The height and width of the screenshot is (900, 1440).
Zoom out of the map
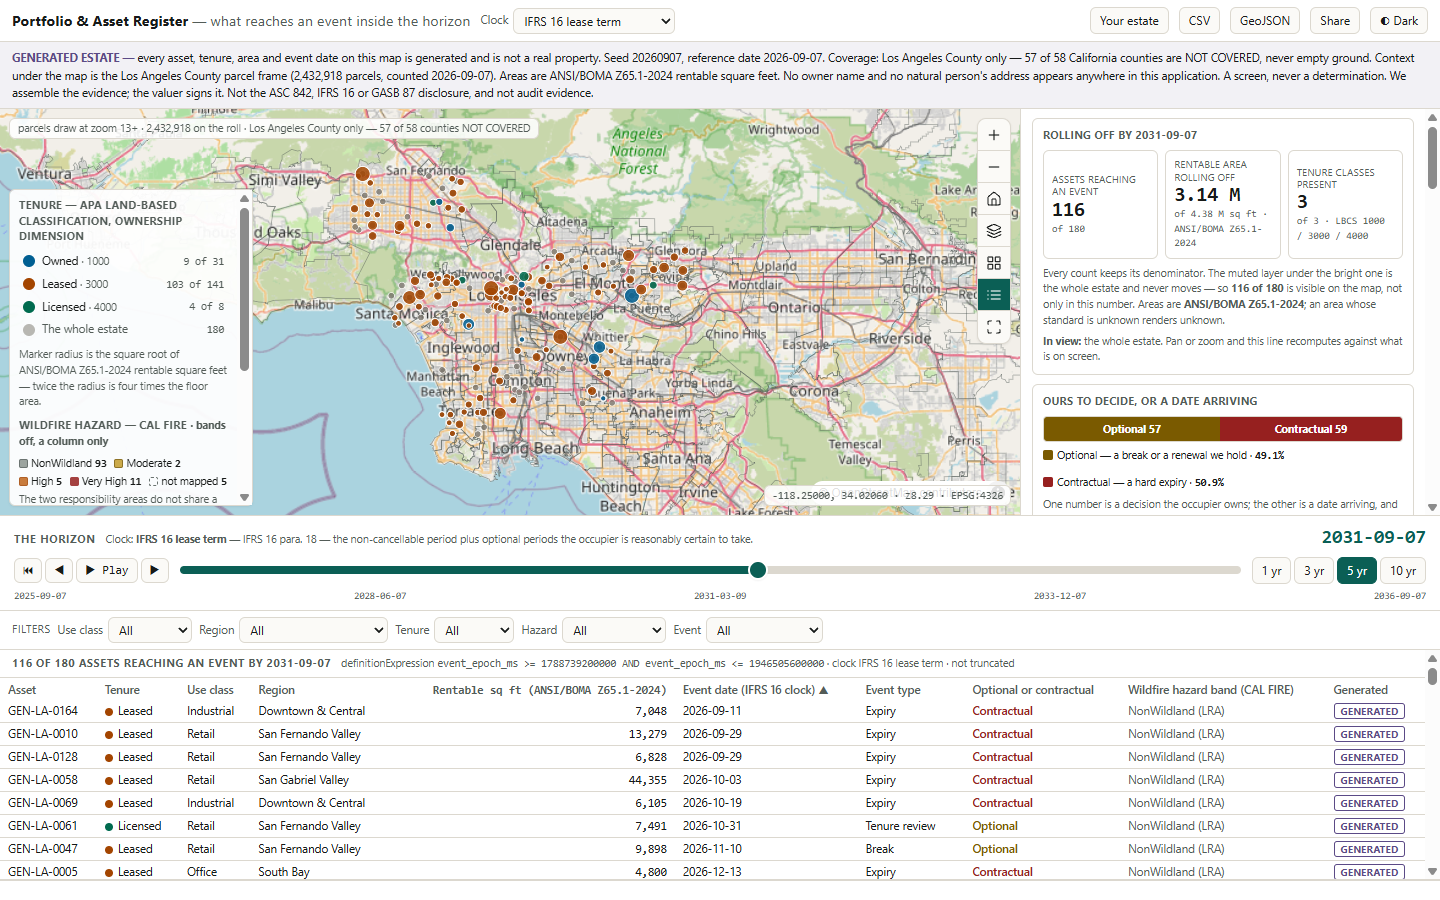pyautogui.click(x=993, y=167)
